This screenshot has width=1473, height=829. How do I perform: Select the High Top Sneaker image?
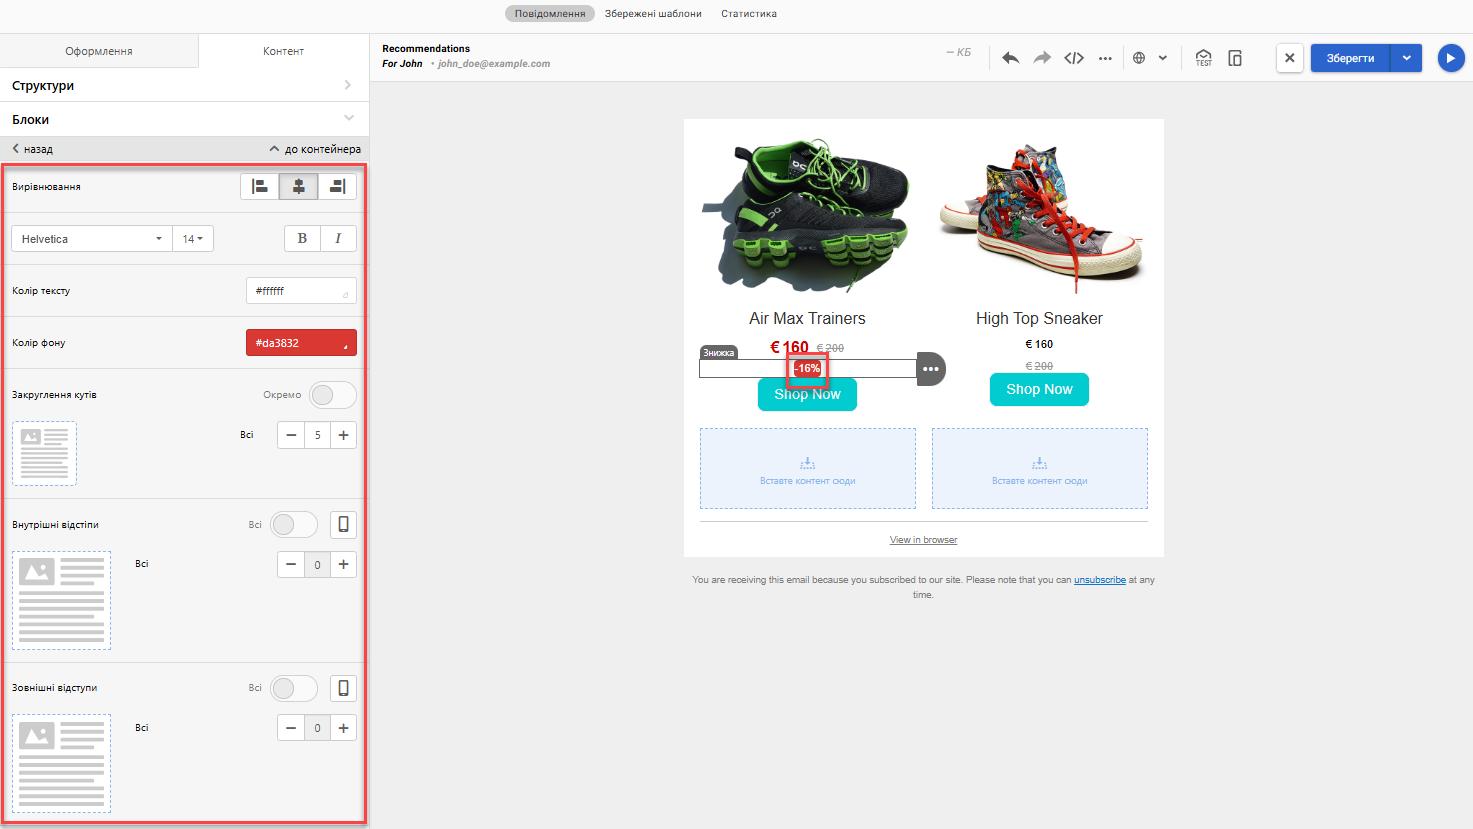pyautogui.click(x=1040, y=216)
